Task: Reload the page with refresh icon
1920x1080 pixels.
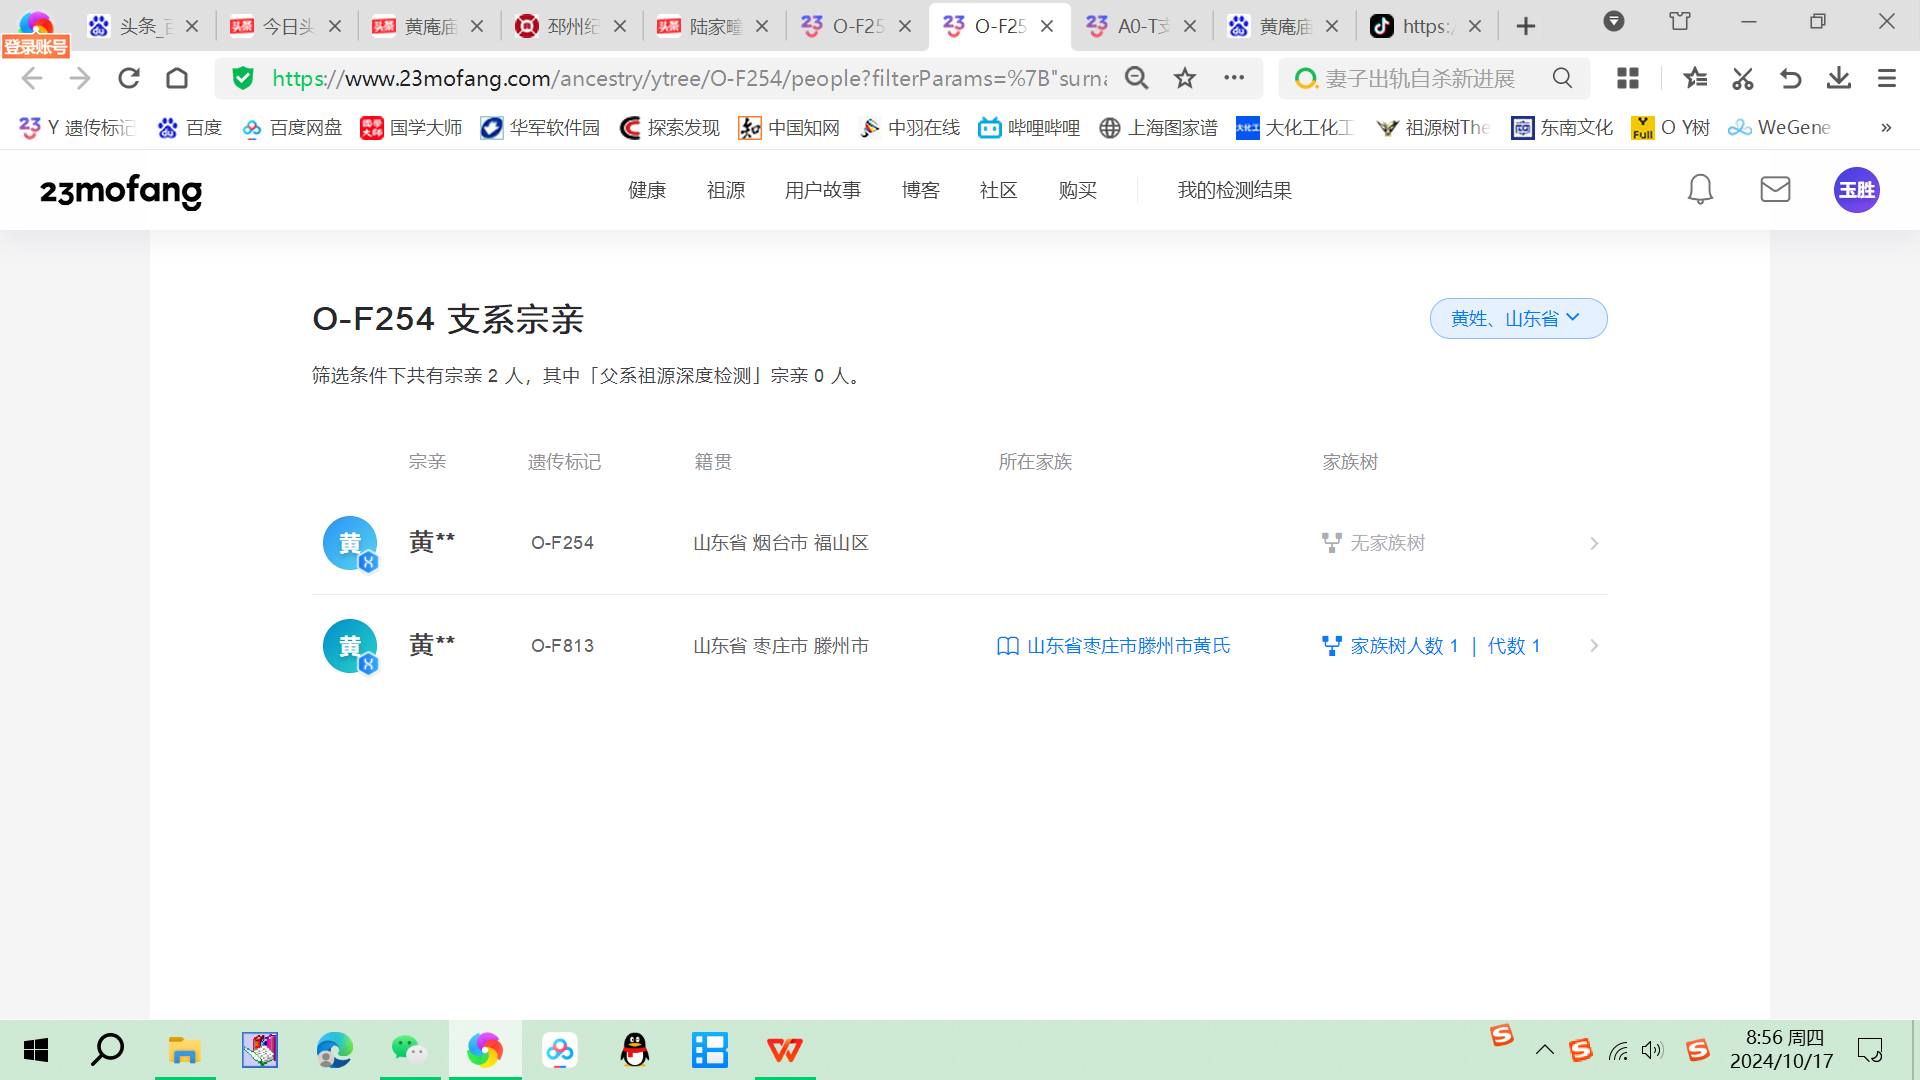Action: coord(129,78)
